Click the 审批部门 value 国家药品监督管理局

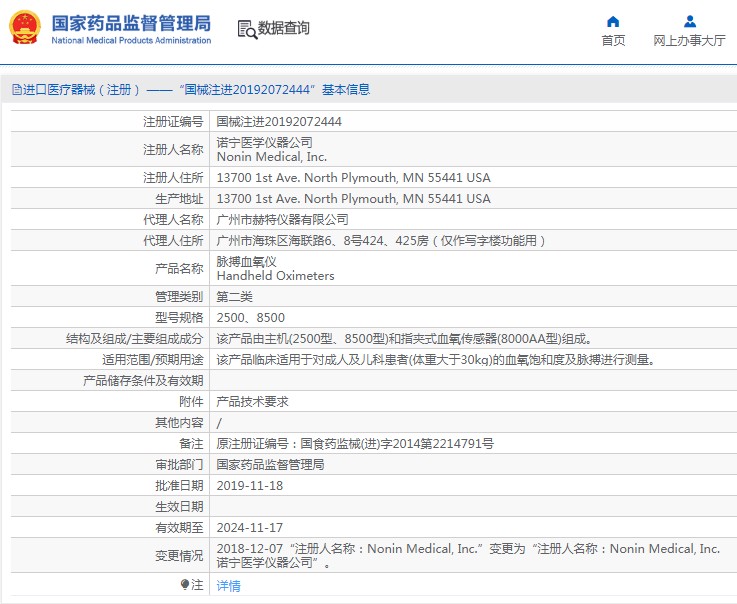270,464
